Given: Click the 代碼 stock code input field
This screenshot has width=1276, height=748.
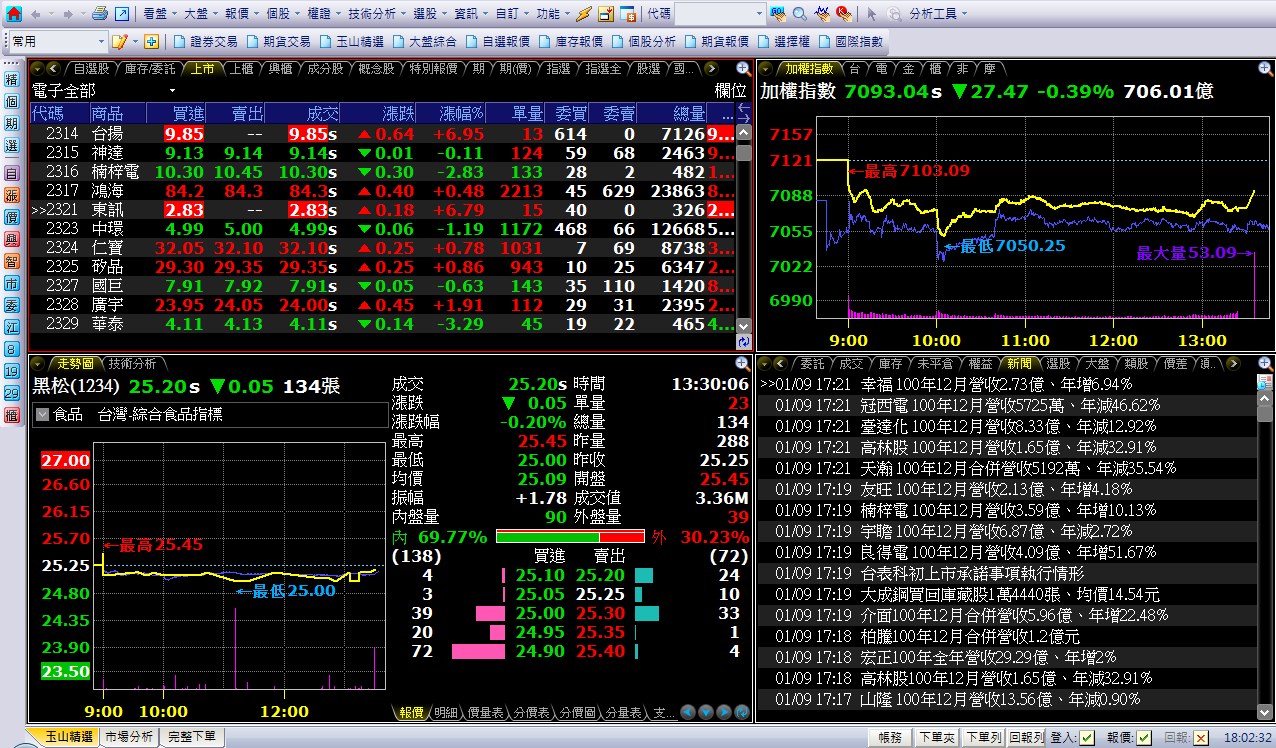Looking at the screenshot, I should (720, 14).
